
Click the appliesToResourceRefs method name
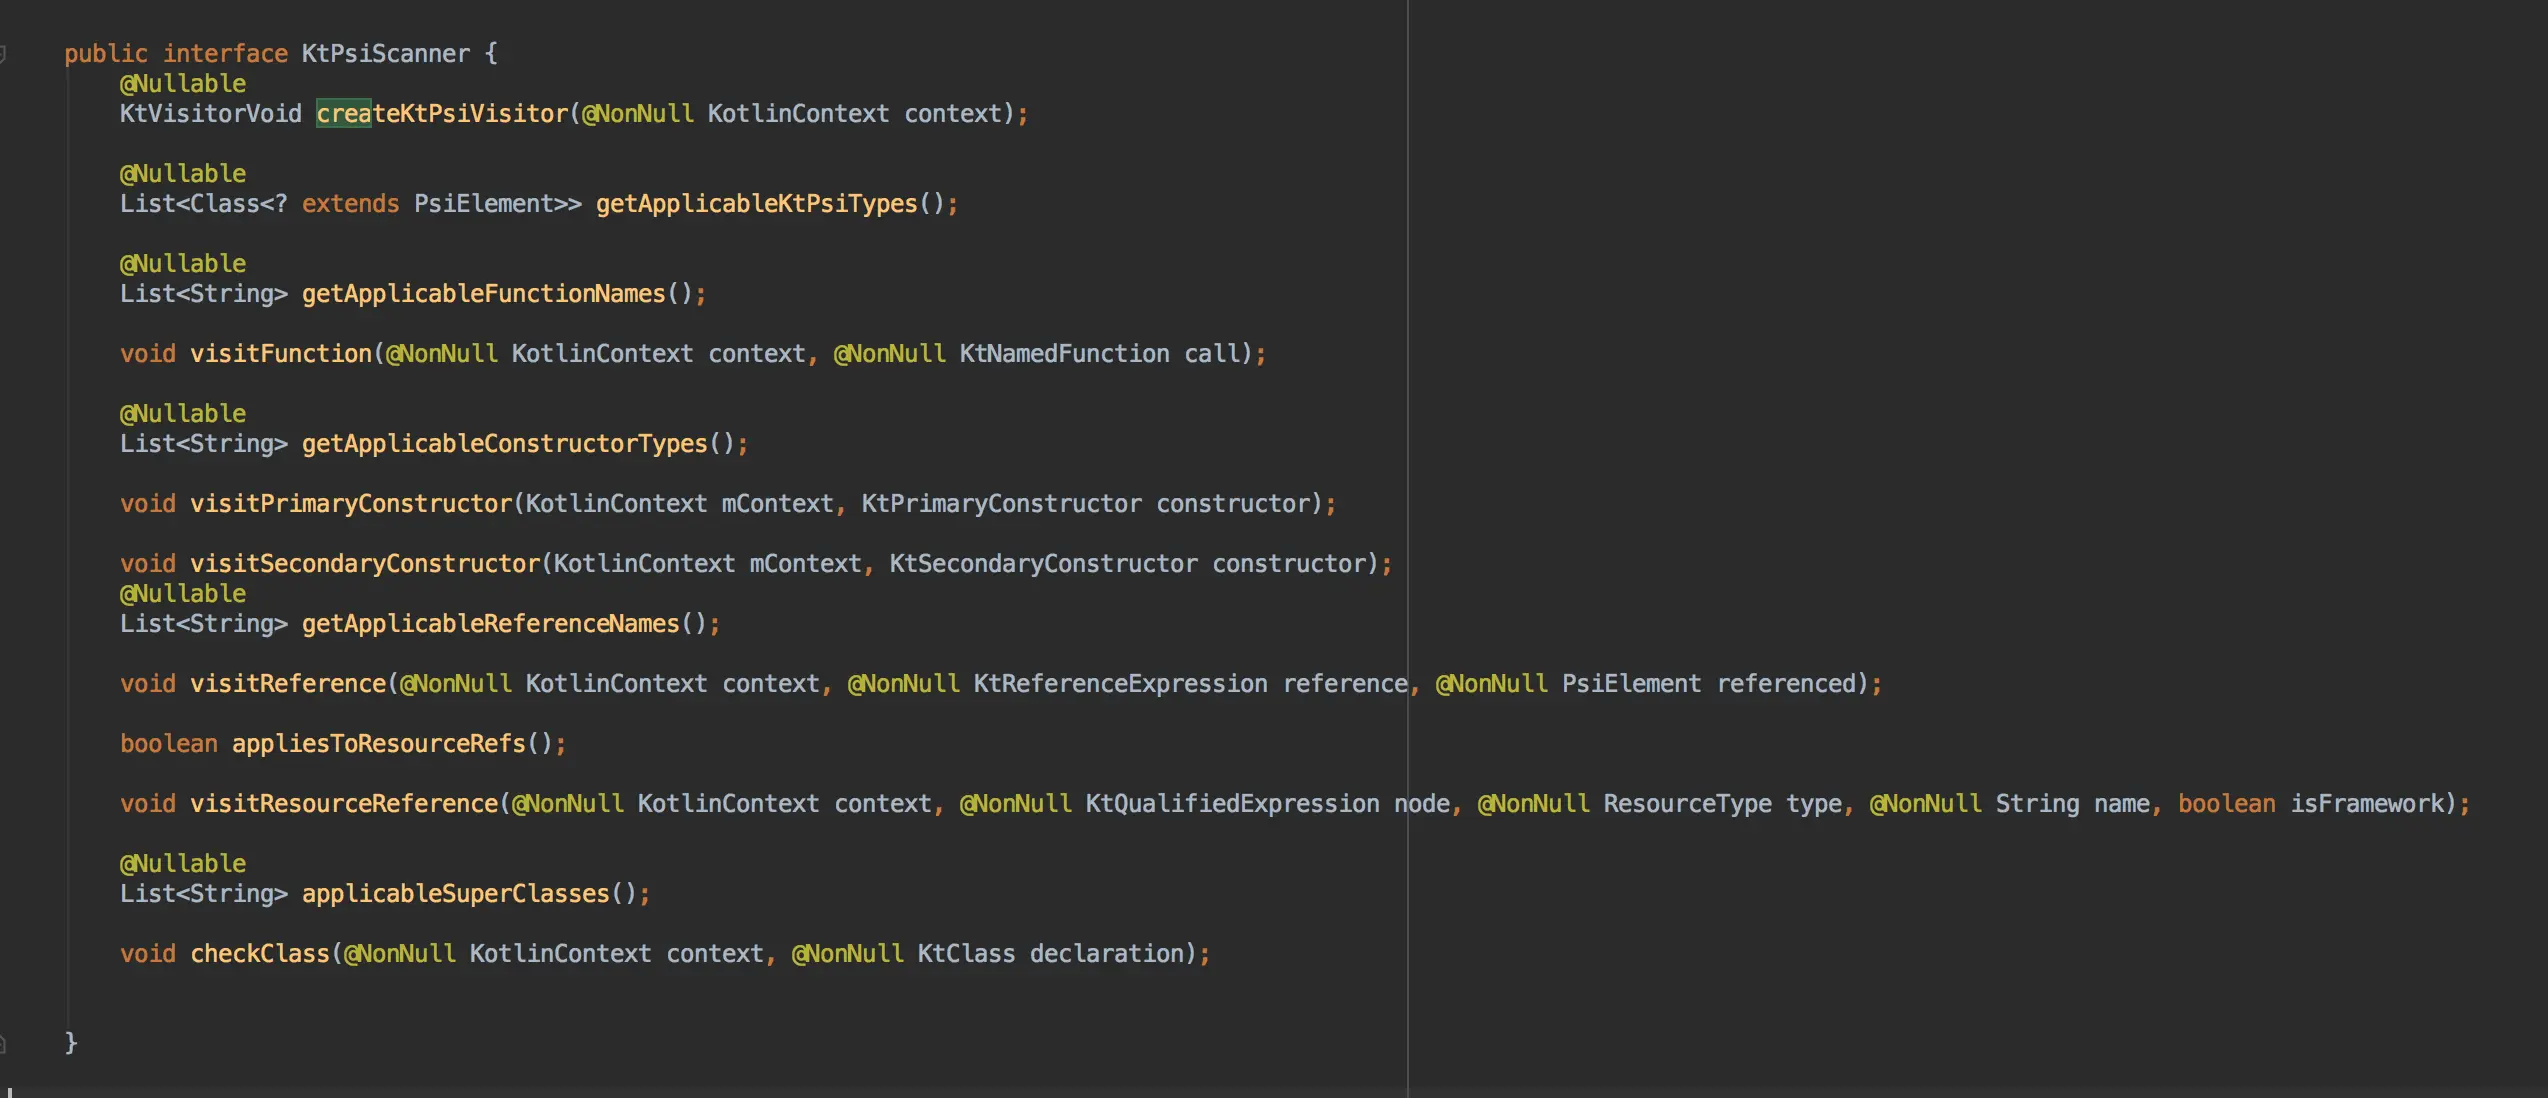tap(378, 744)
